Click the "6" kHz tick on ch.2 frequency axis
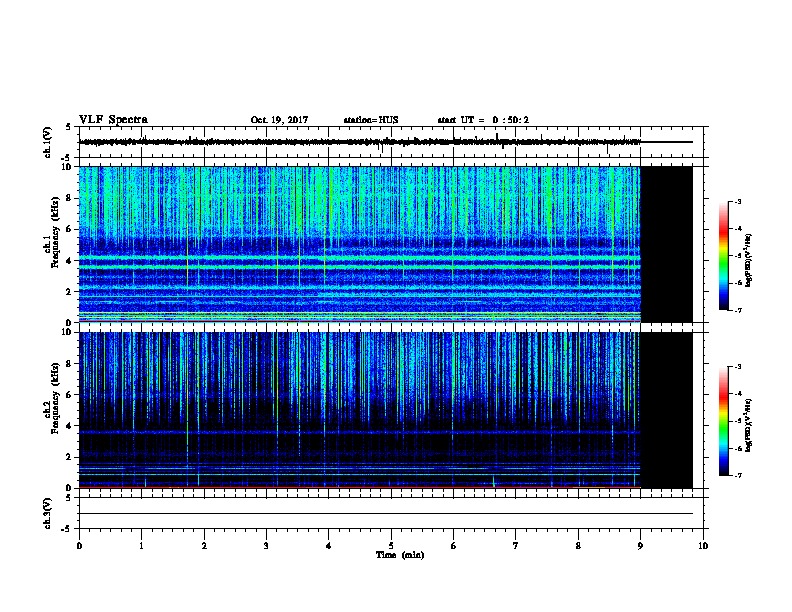792x612 pixels. click(x=70, y=395)
